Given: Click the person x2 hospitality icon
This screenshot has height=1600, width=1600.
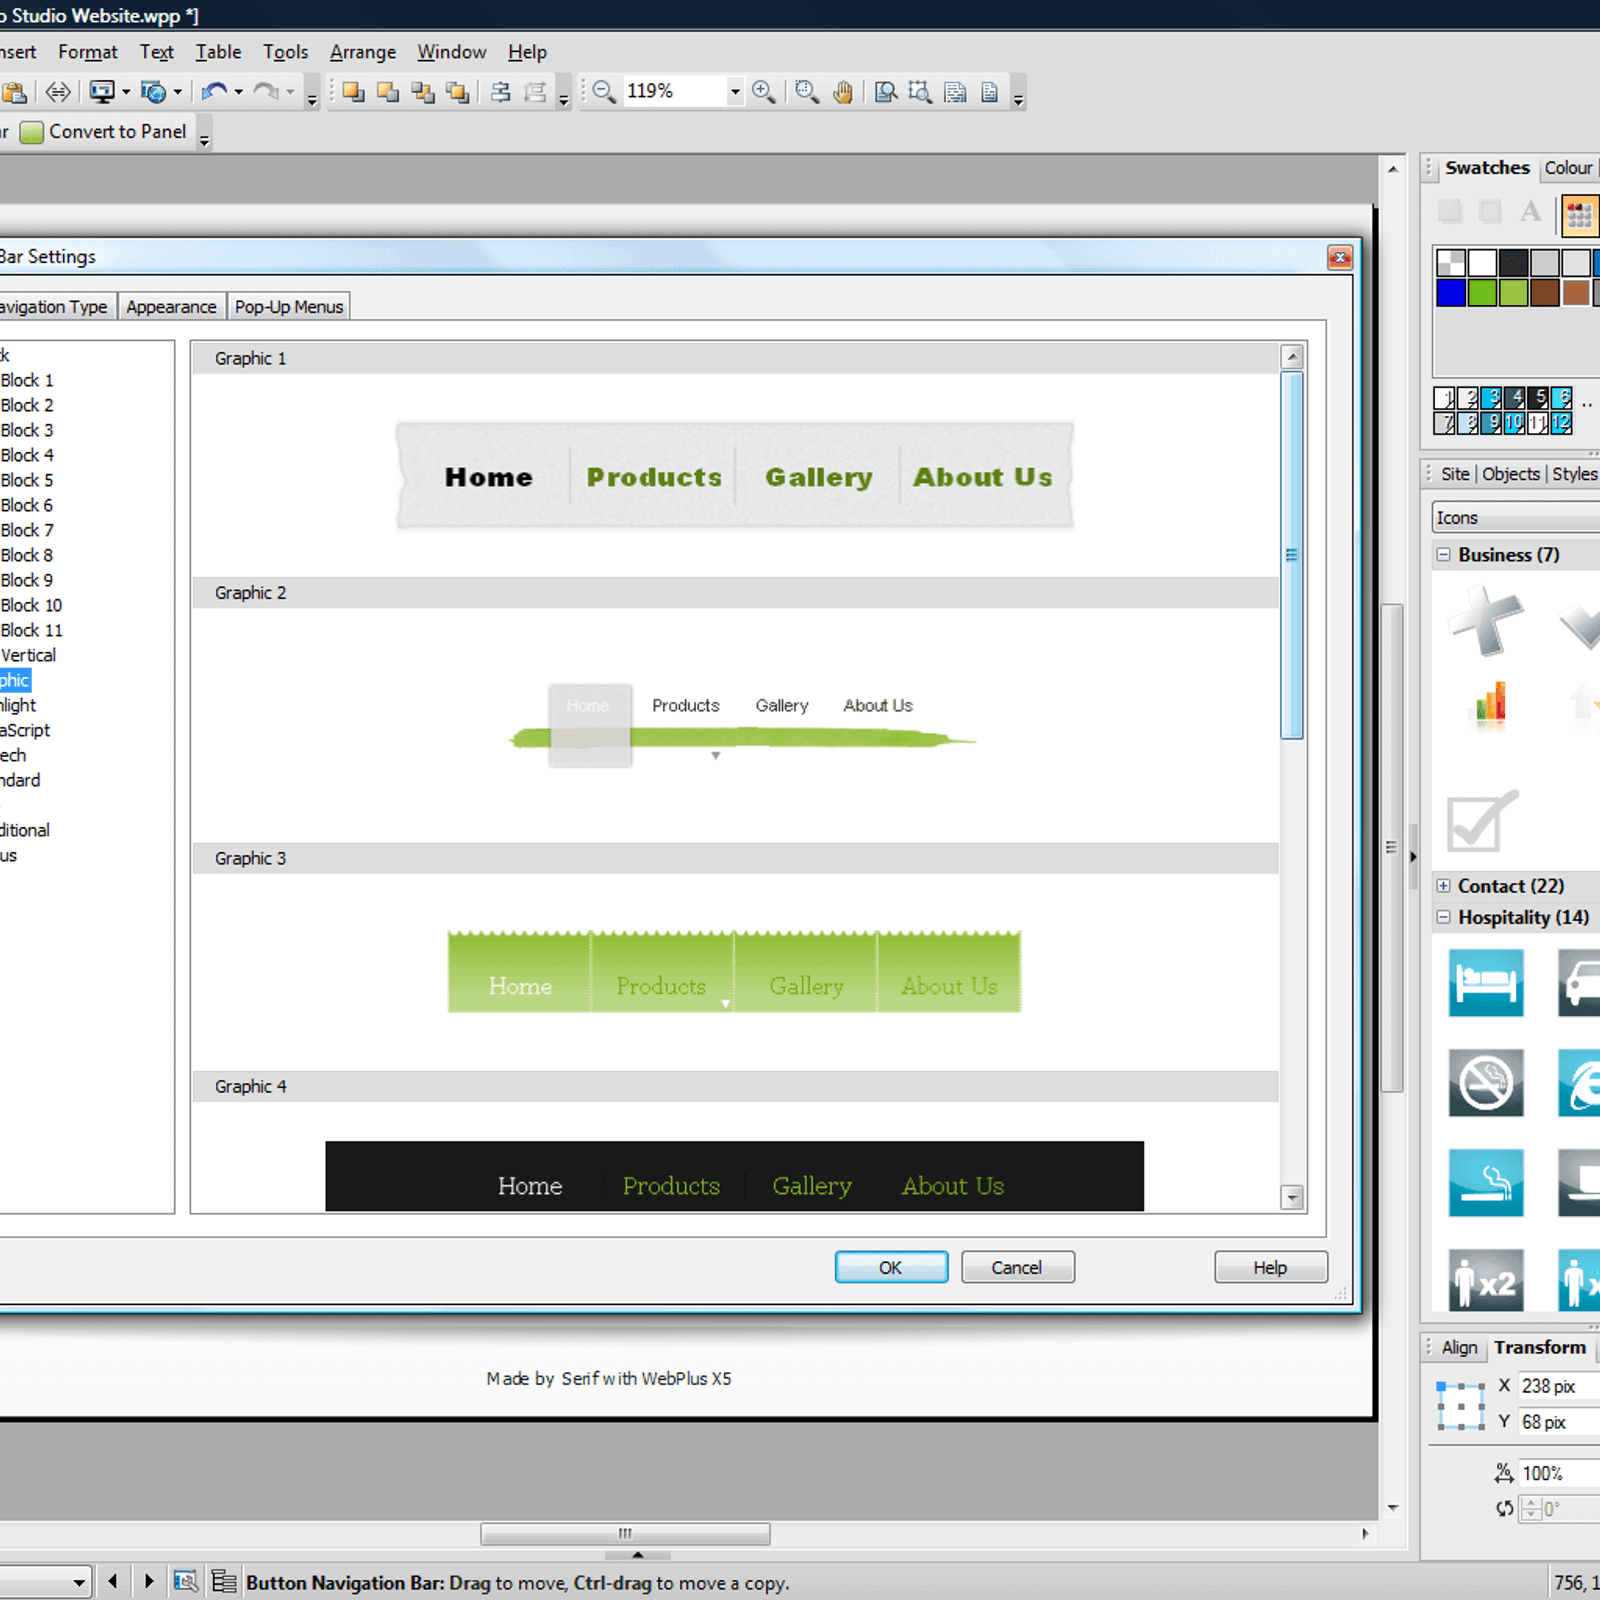Looking at the screenshot, I should tap(1486, 1280).
